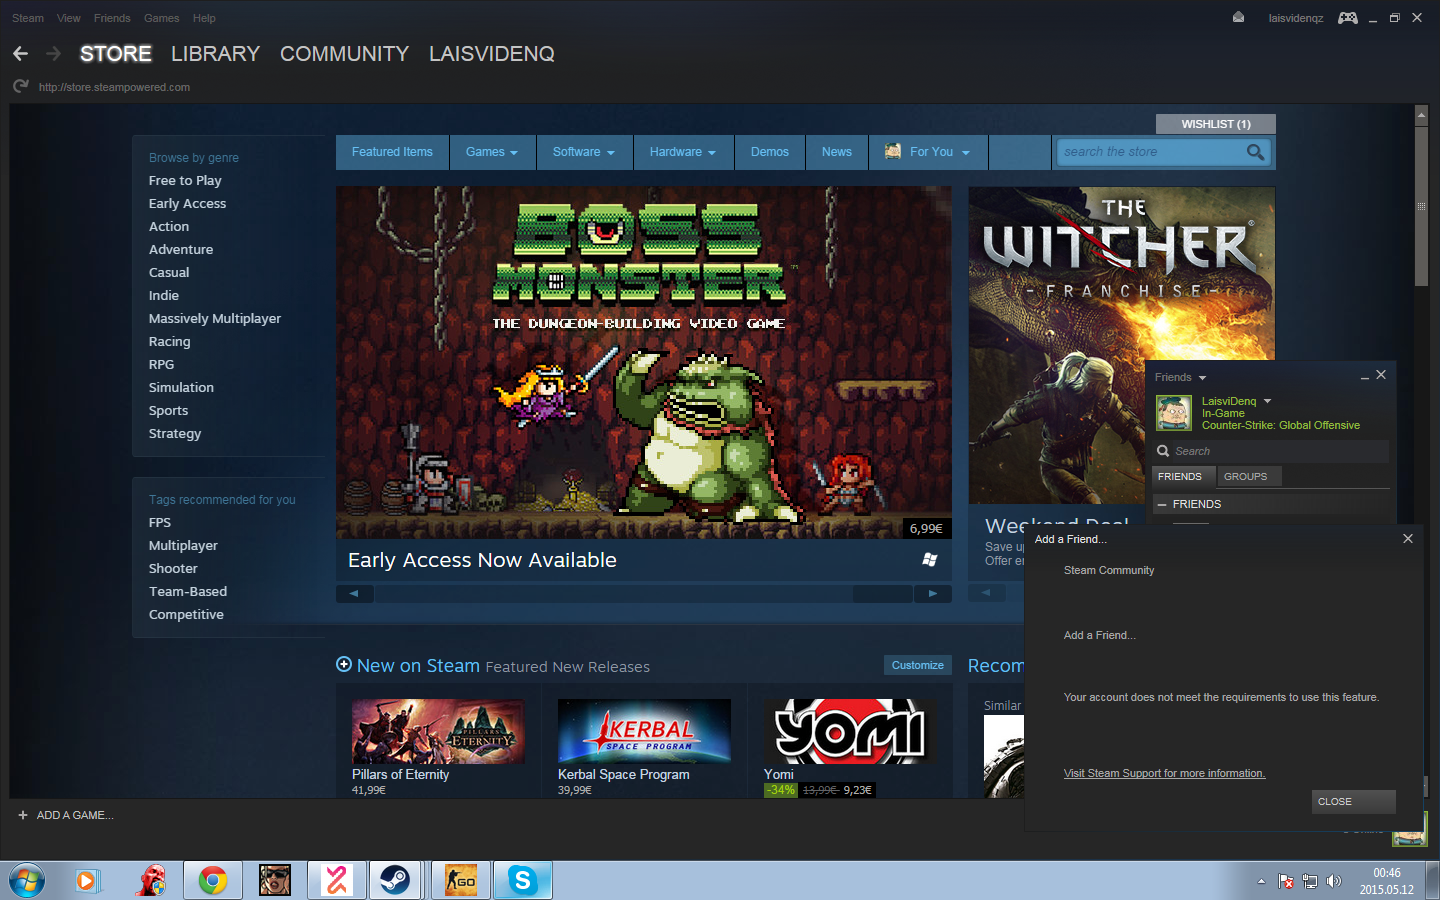Open the For You dropdown menu
This screenshot has width=1440, height=900.
tap(928, 152)
